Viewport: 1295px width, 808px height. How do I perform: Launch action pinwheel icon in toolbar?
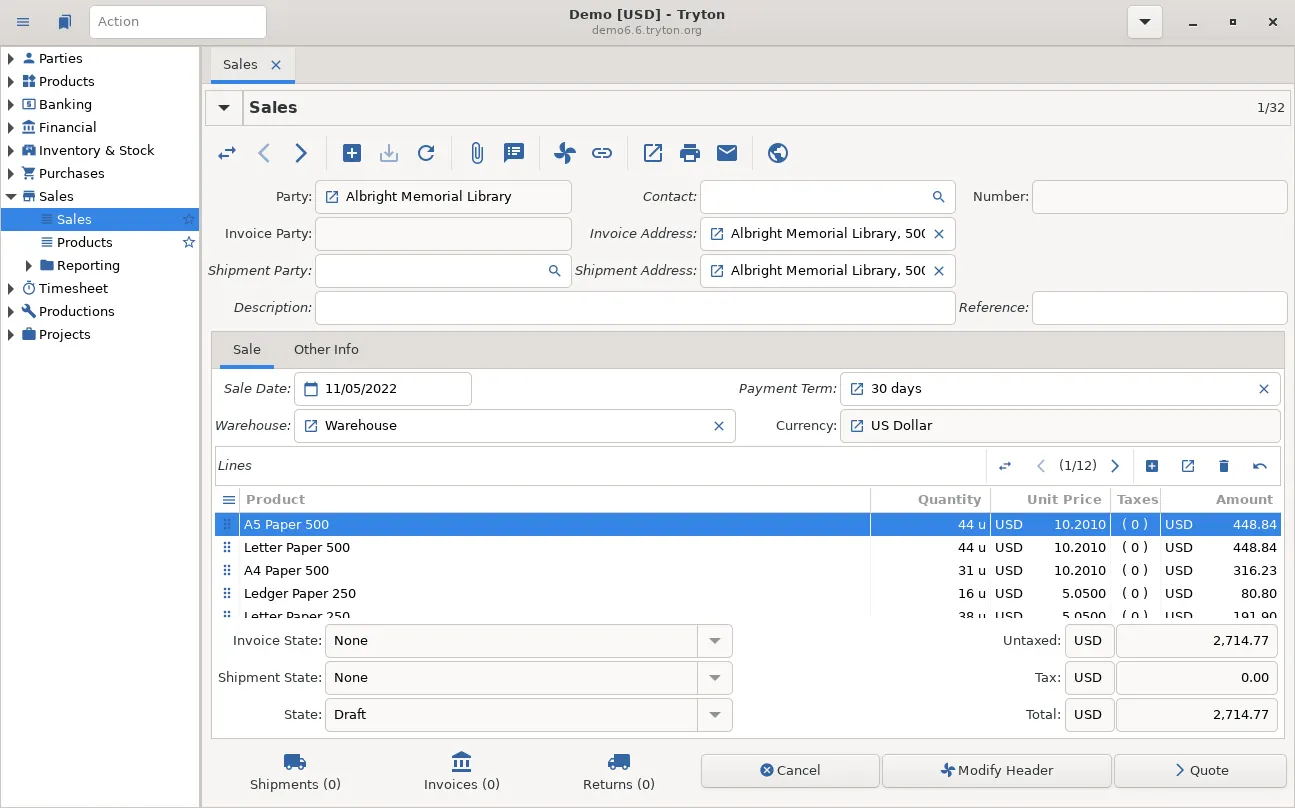pos(564,153)
